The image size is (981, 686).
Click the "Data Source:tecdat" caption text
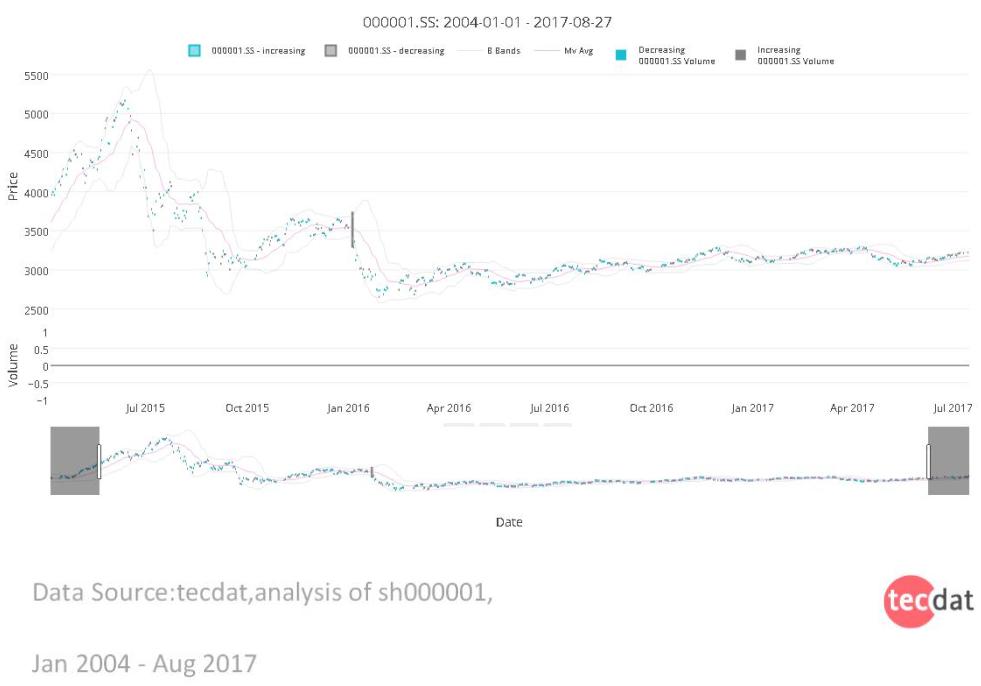[x=262, y=593]
